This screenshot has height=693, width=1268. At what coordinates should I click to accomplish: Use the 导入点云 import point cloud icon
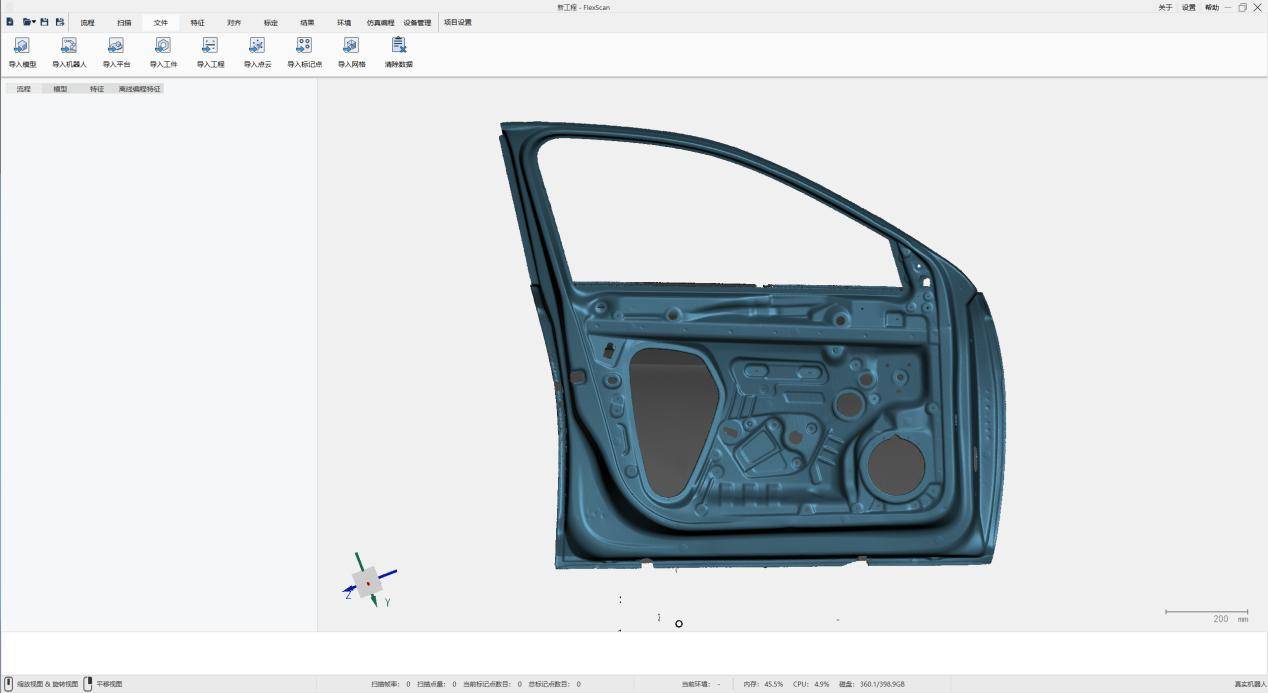pos(256,50)
